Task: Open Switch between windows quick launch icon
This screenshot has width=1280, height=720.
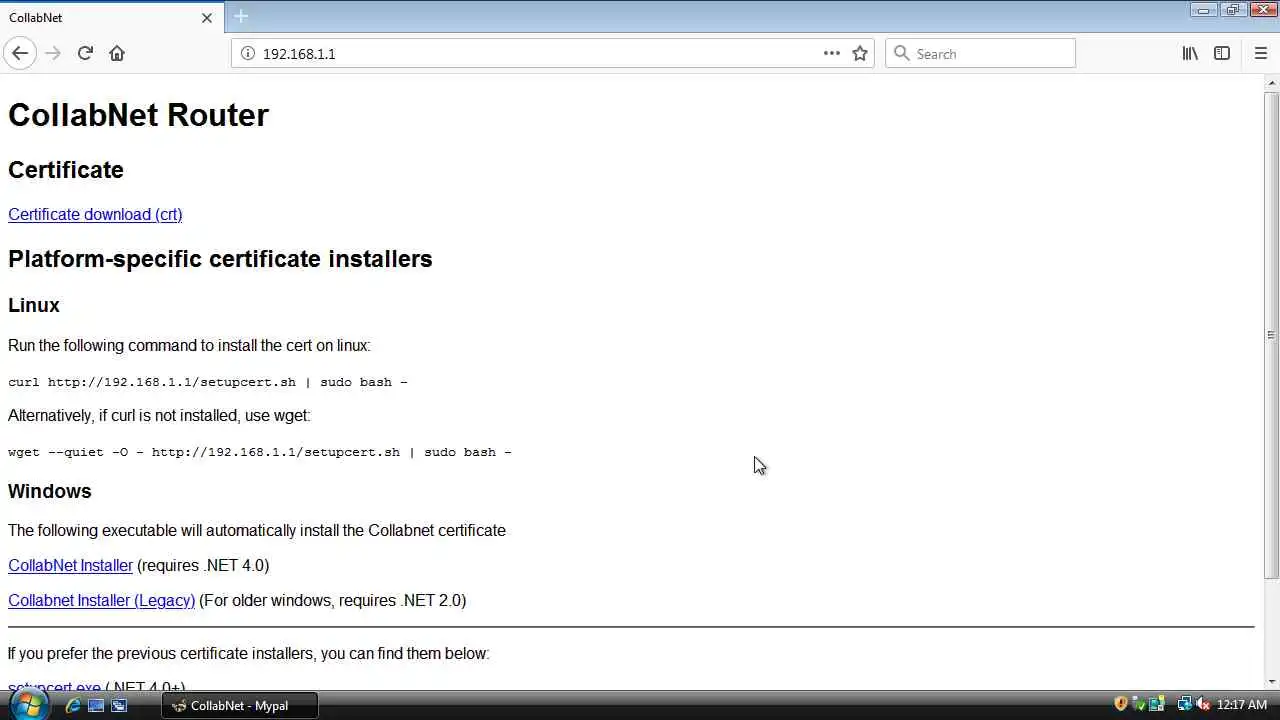Action: [119, 705]
